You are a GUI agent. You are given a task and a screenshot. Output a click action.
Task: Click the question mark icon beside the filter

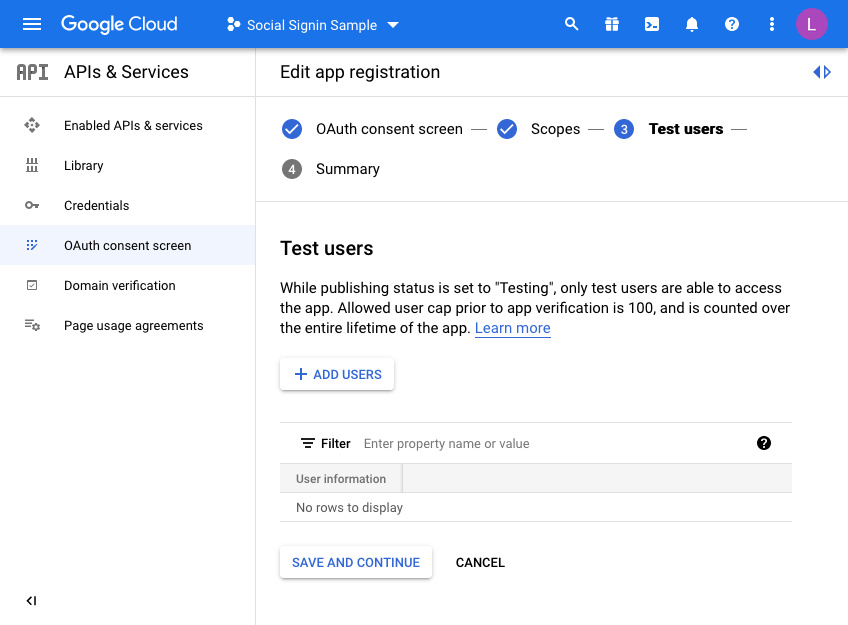point(764,443)
